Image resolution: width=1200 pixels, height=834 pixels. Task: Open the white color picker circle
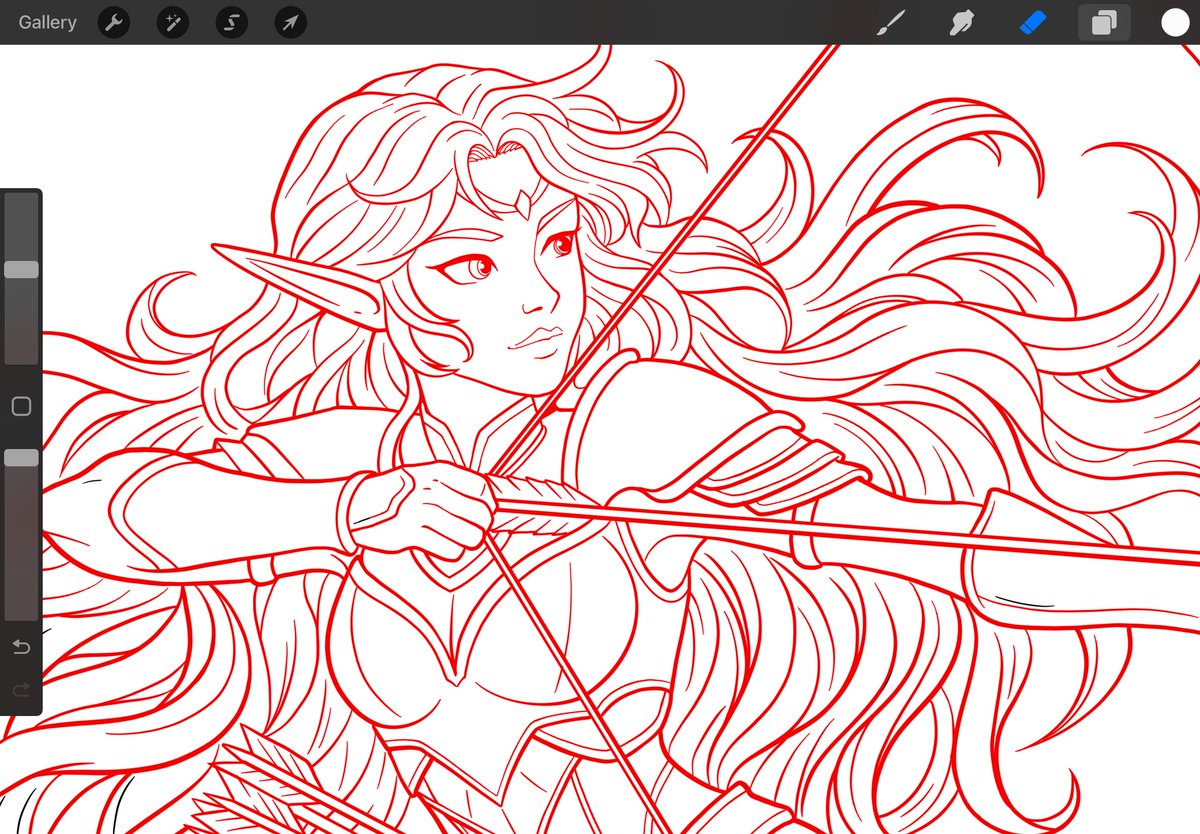click(1175, 22)
